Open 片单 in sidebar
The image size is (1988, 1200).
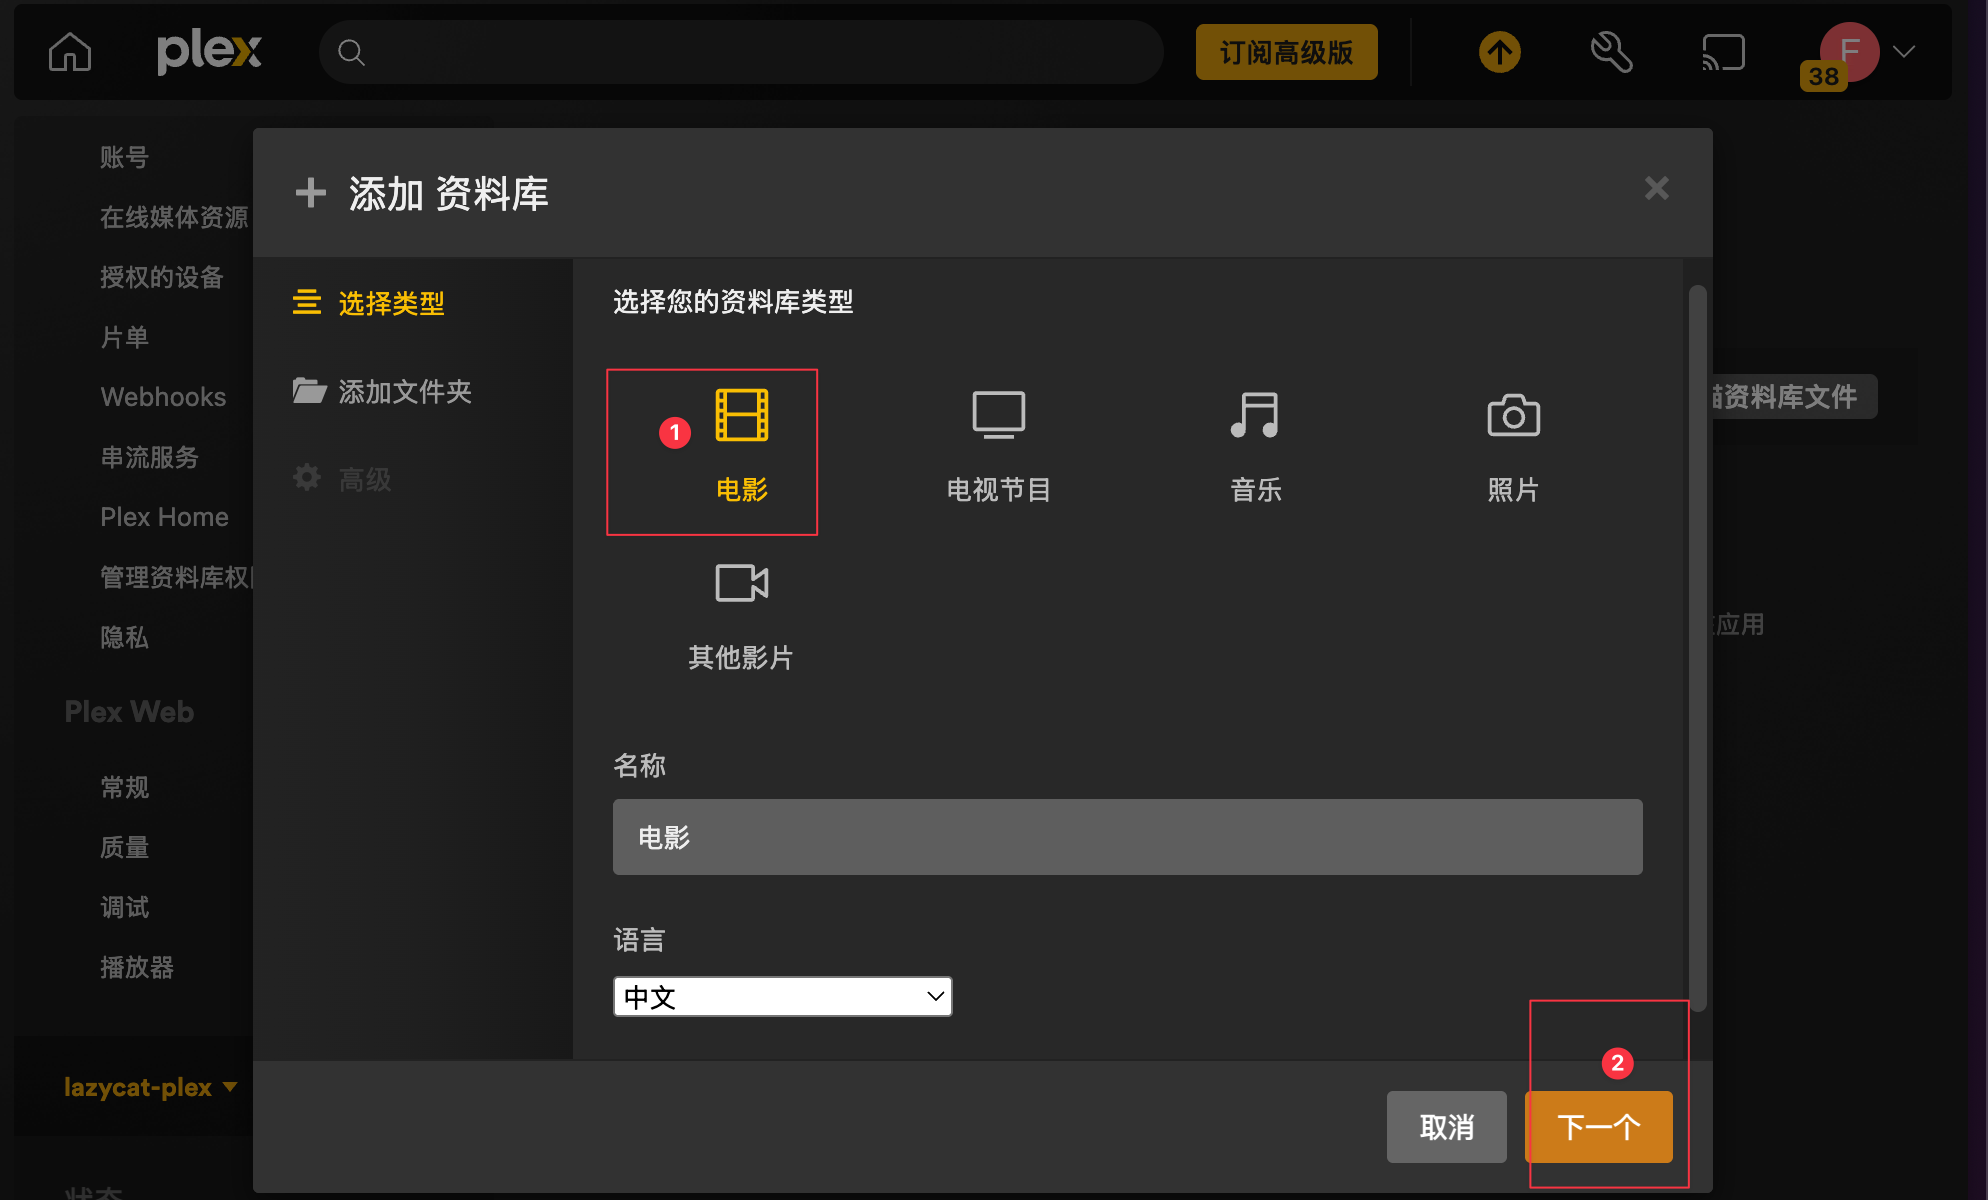[125, 337]
